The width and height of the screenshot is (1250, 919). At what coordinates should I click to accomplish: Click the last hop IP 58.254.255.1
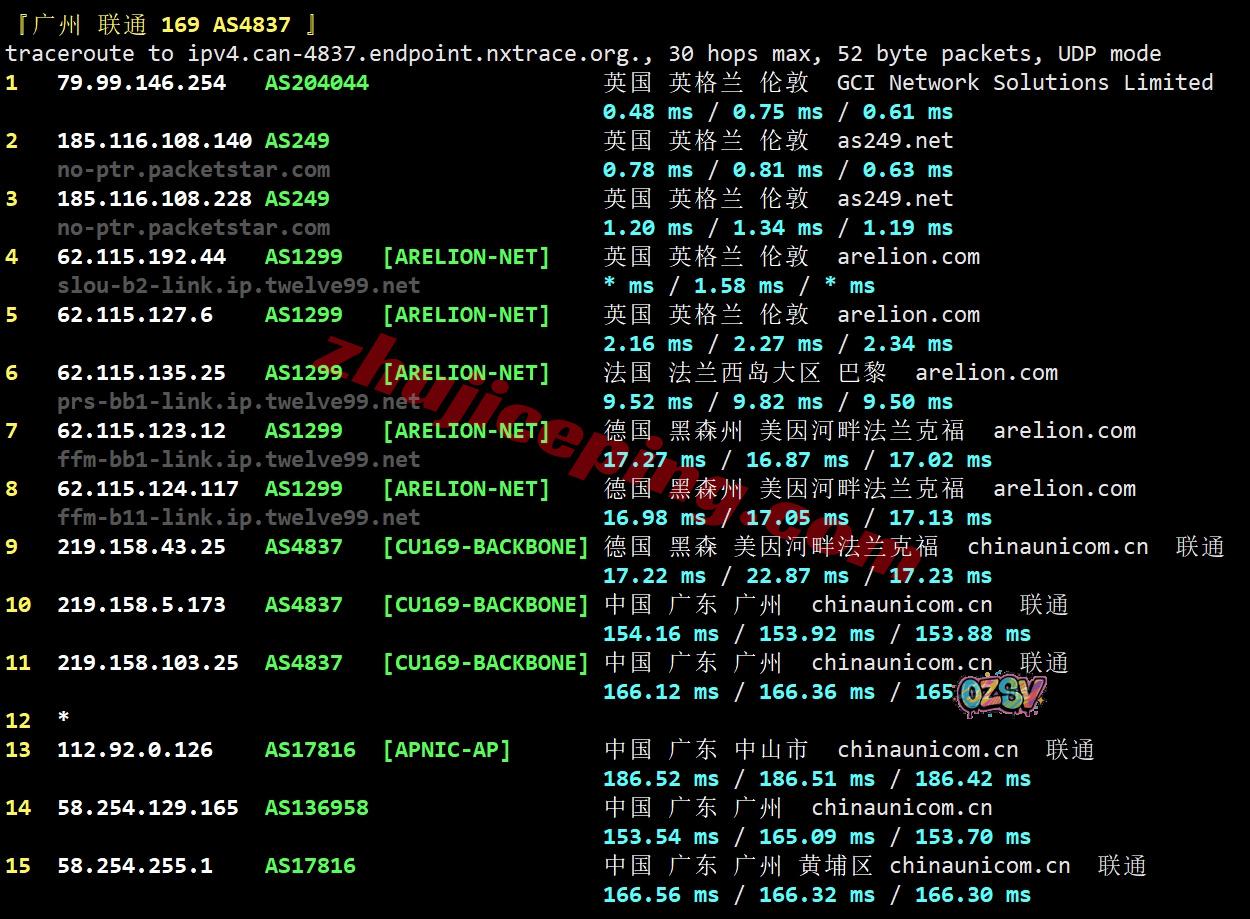[x=135, y=866]
